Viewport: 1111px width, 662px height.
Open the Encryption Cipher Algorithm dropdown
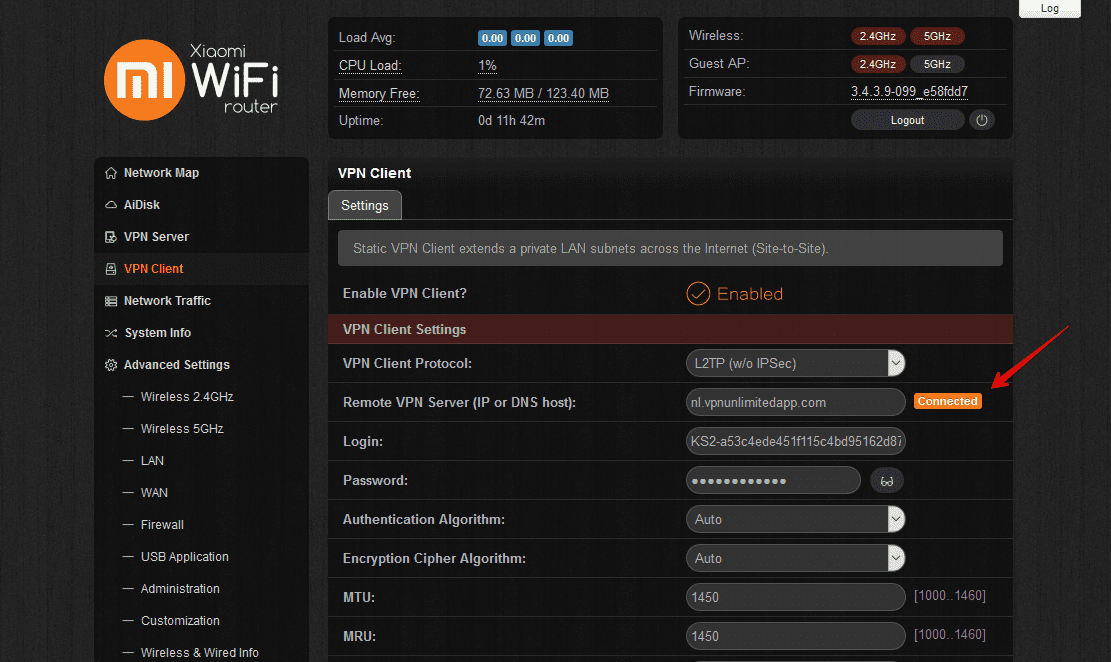pyautogui.click(x=795, y=558)
